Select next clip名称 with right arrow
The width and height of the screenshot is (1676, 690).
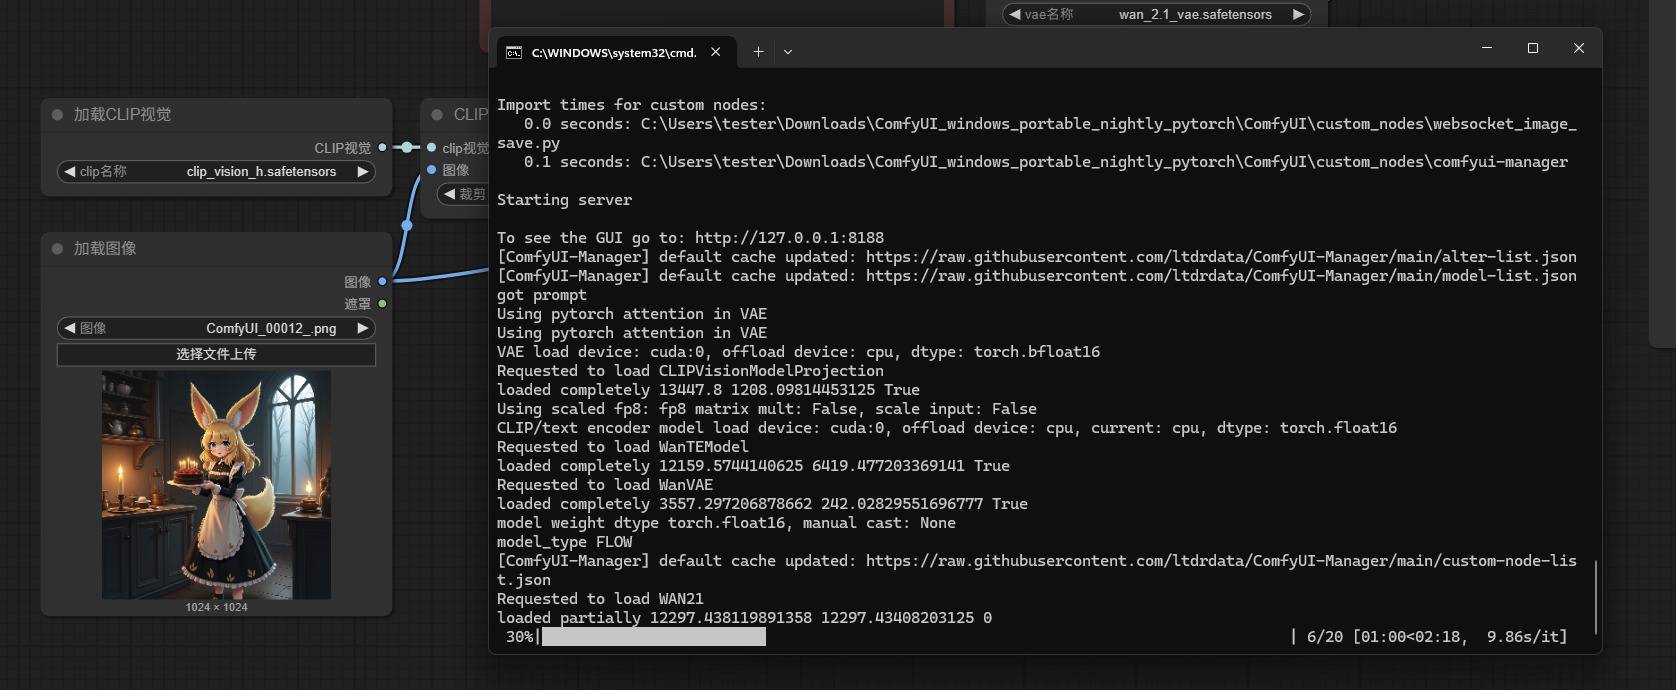(363, 172)
